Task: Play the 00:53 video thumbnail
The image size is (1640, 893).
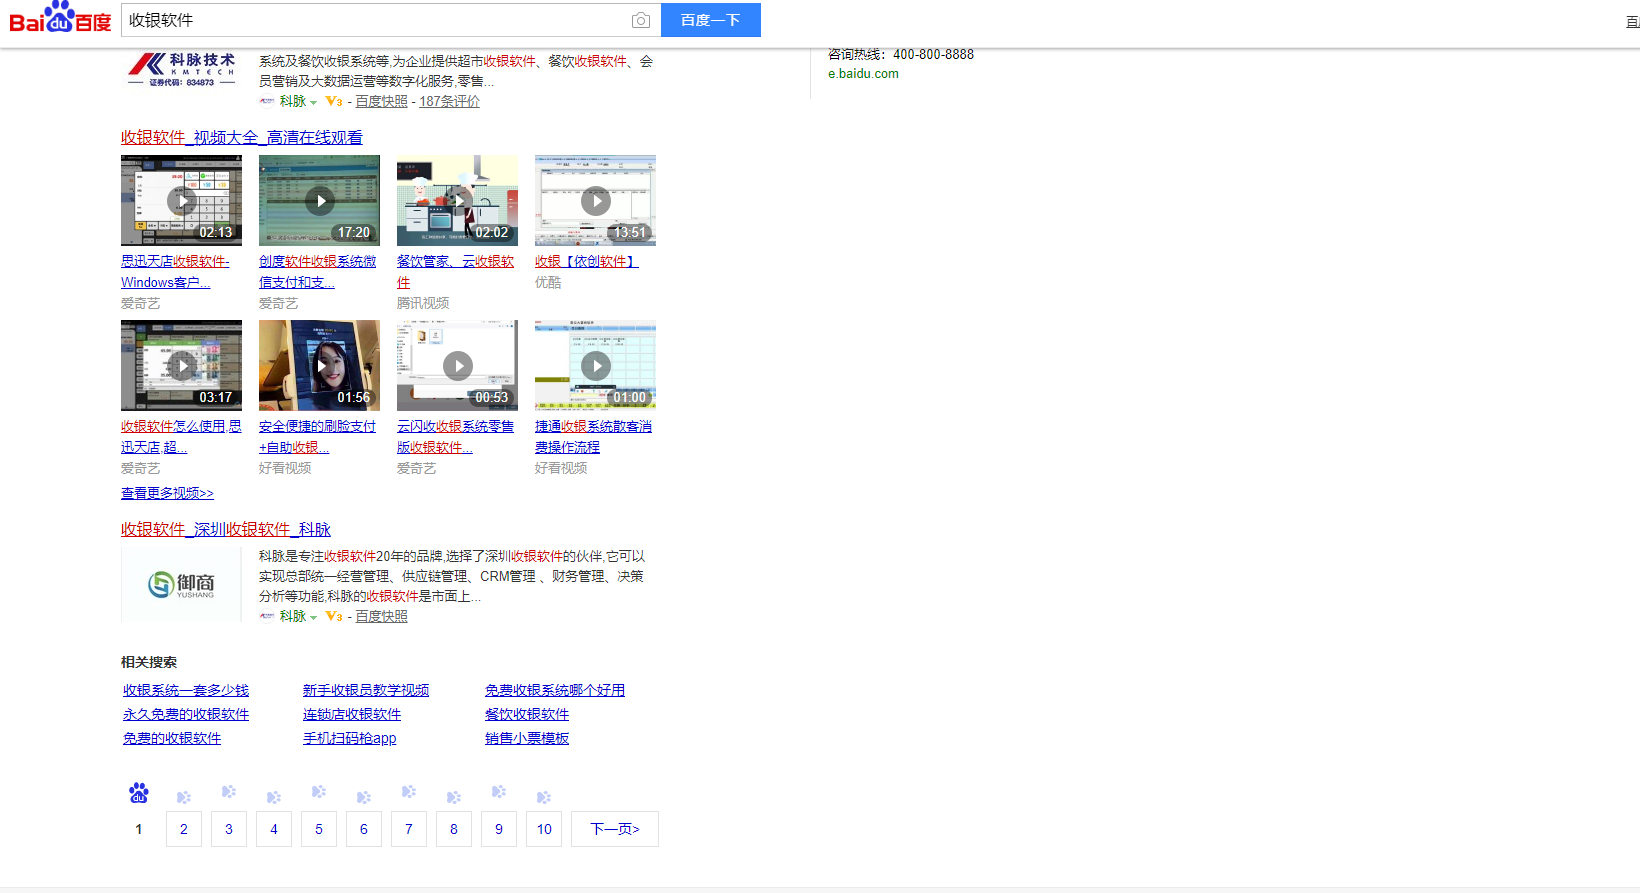Action: click(457, 365)
